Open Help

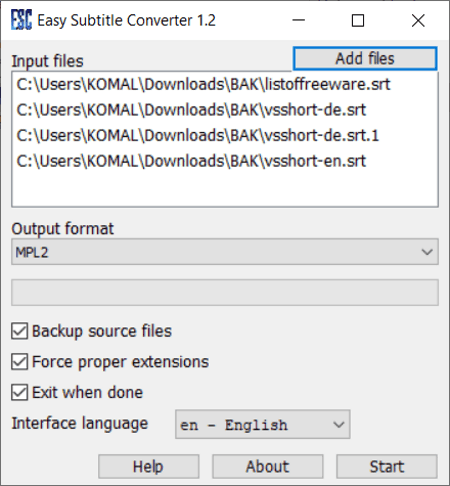149,466
